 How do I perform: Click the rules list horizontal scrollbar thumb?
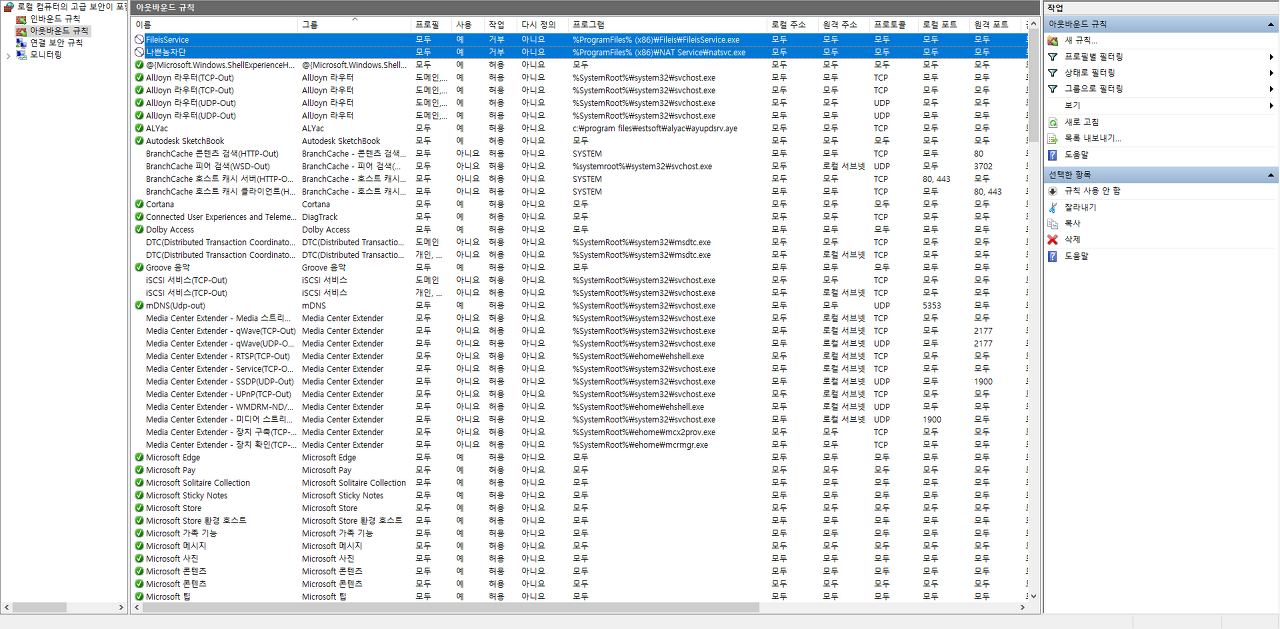point(451,607)
